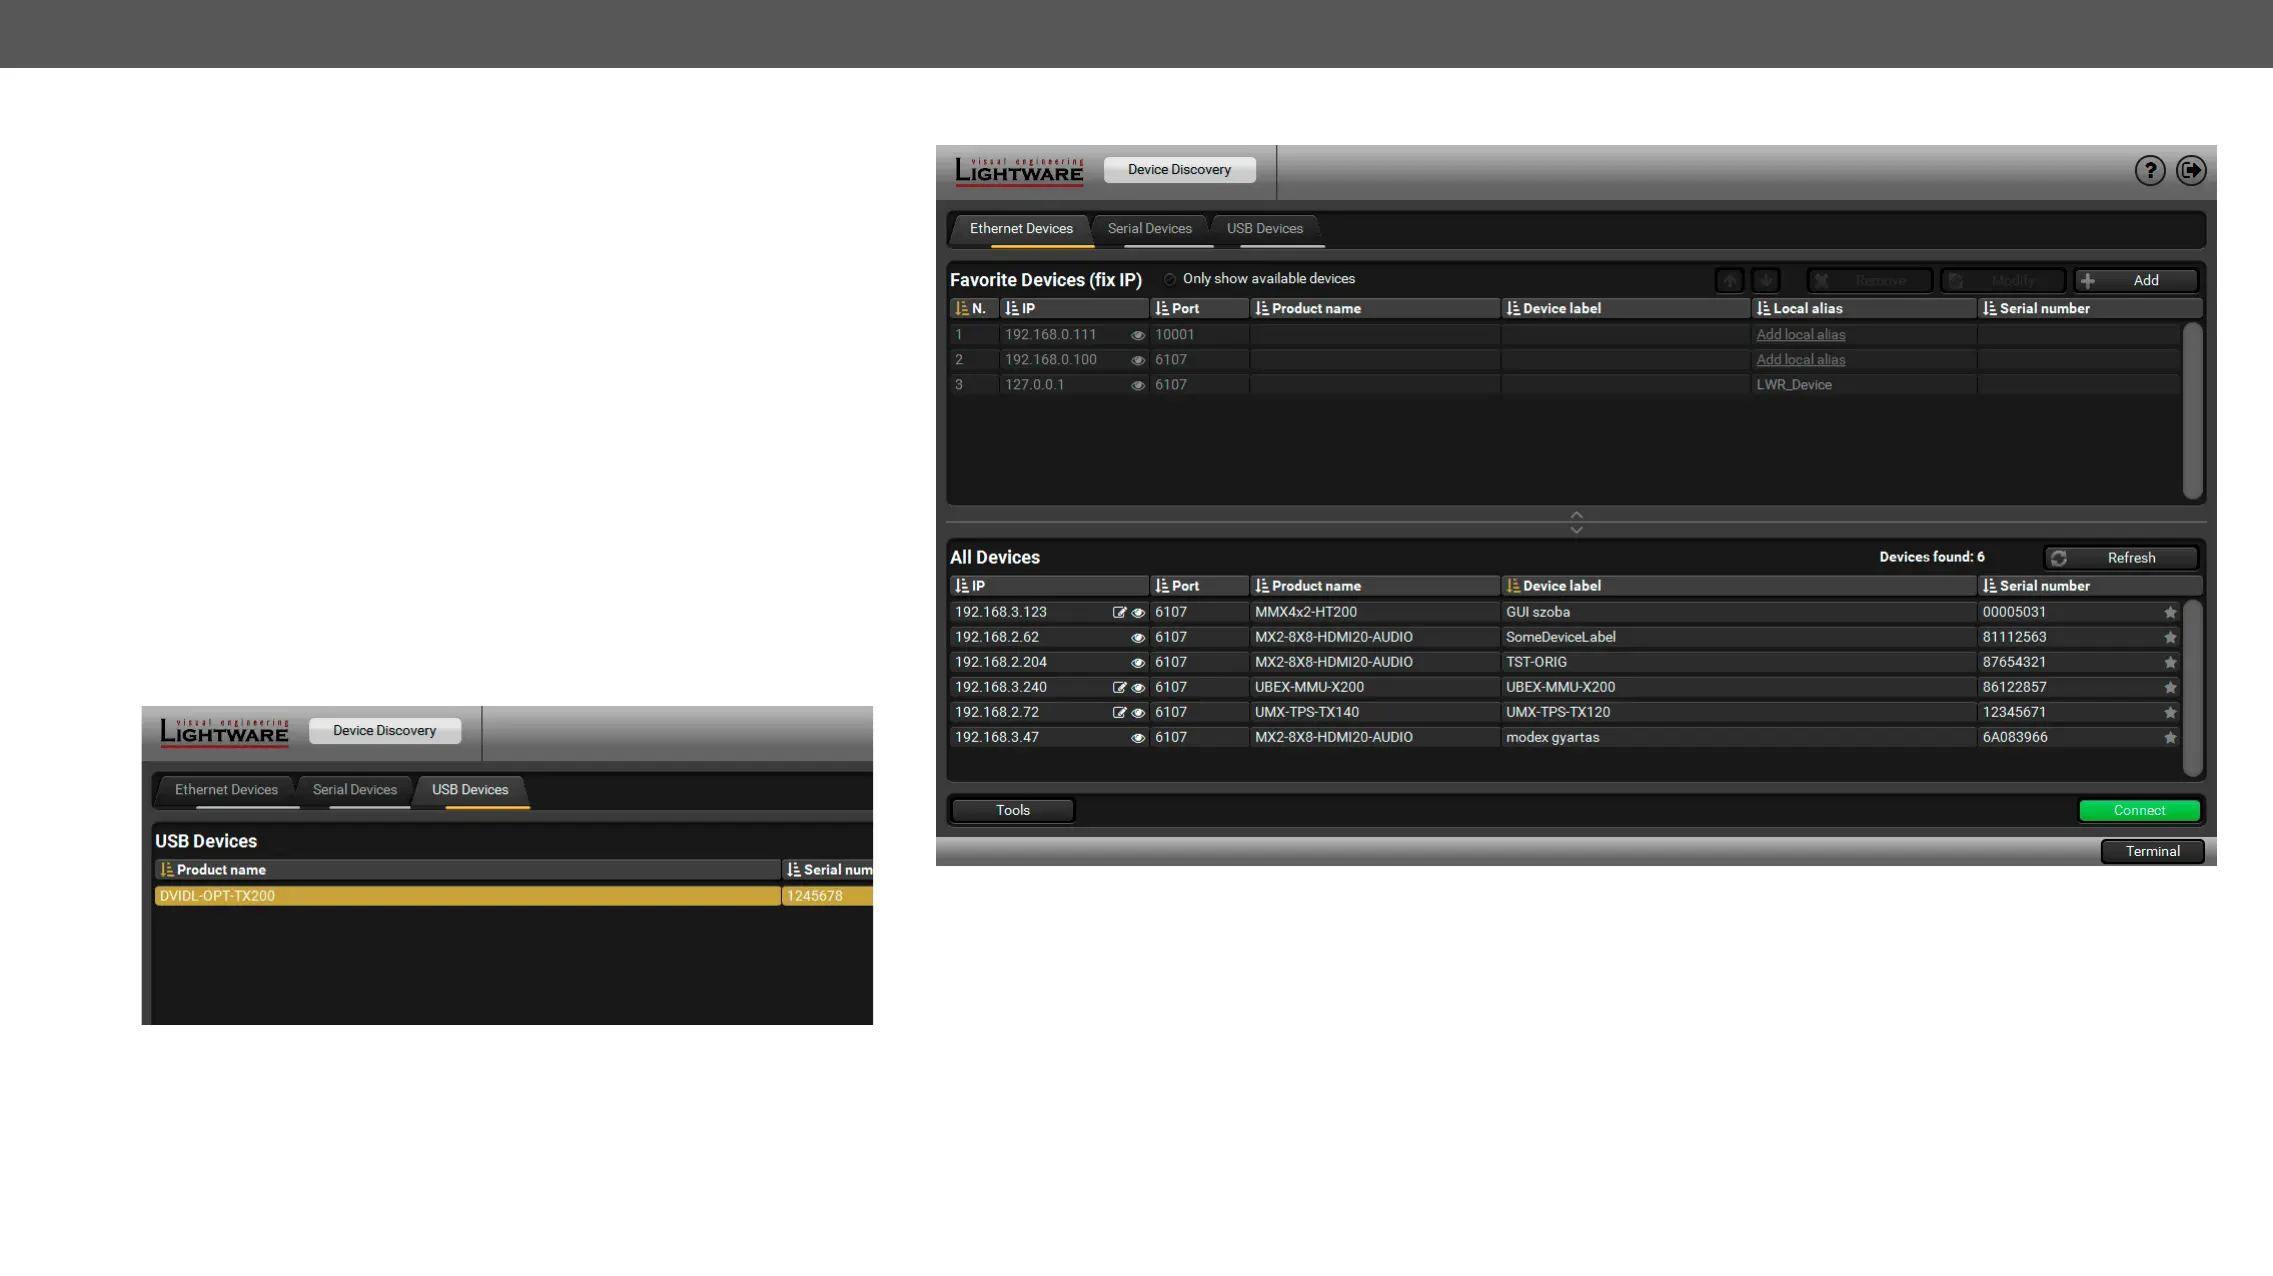Click the Modify favorite device button

(x=2003, y=281)
